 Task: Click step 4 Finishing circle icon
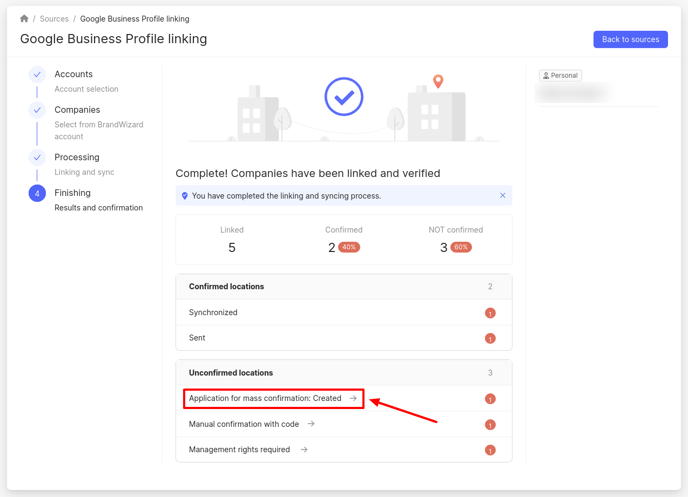tap(37, 193)
